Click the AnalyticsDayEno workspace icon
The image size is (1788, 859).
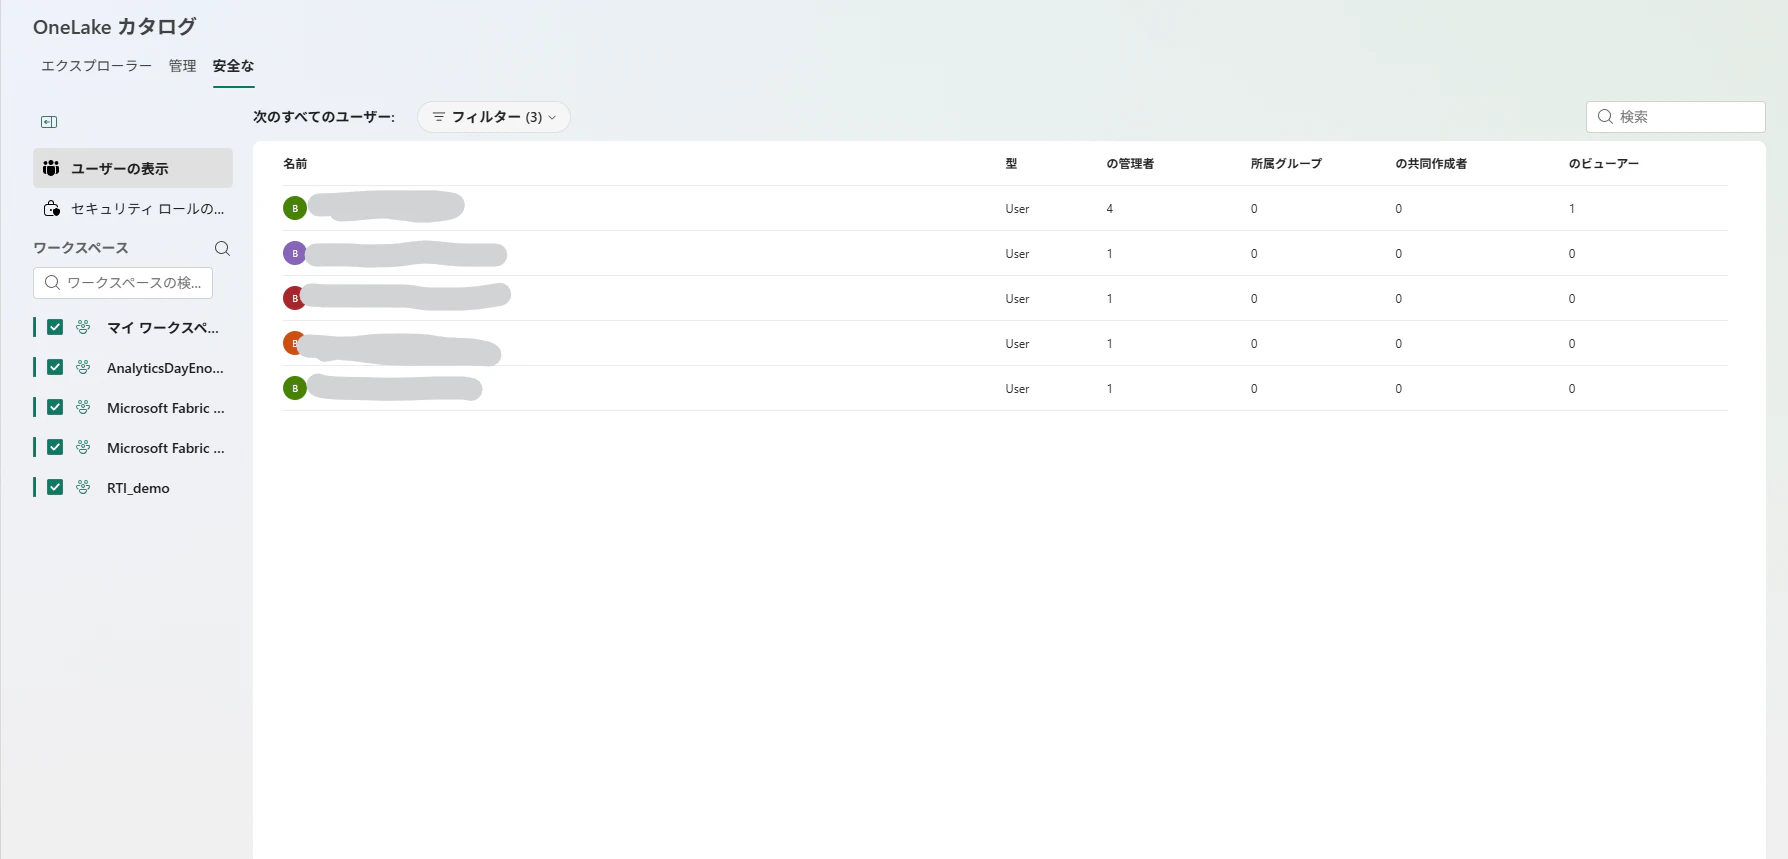point(83,367)
